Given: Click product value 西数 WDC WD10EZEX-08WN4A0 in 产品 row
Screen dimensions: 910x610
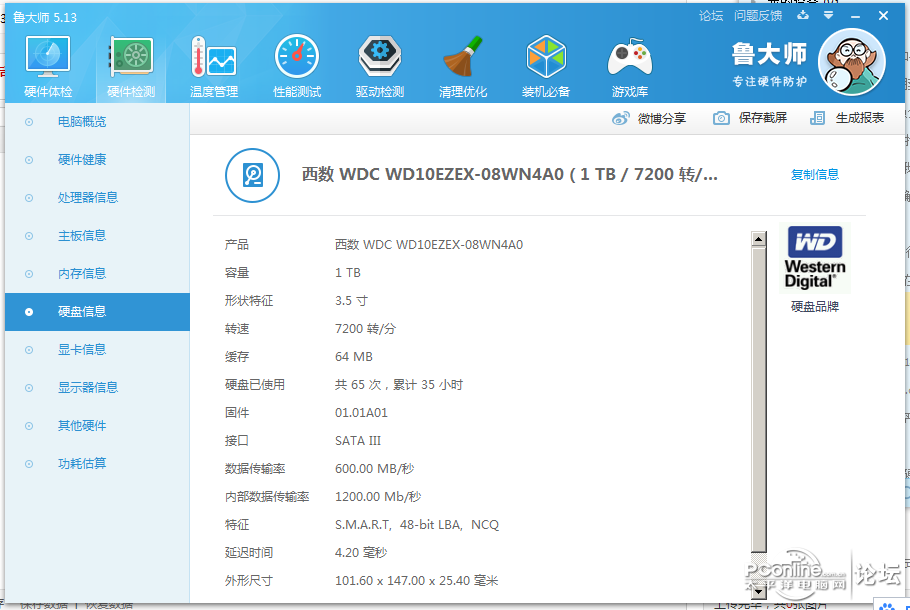Looking at the screenshot, I should (x=429, y=245).
